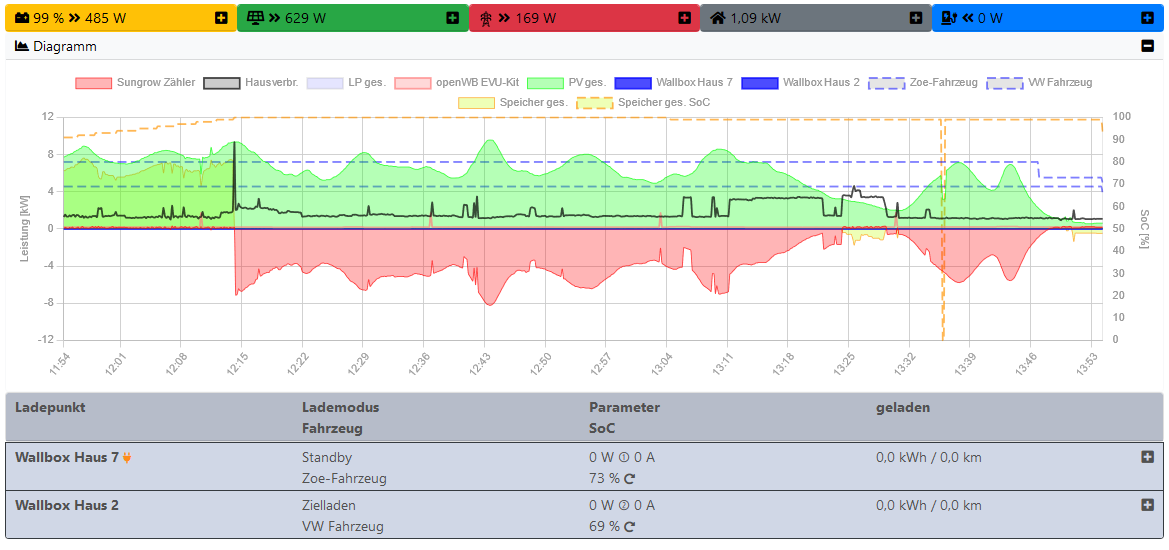Click the power pylon icon in the red tile

[487, 18]
